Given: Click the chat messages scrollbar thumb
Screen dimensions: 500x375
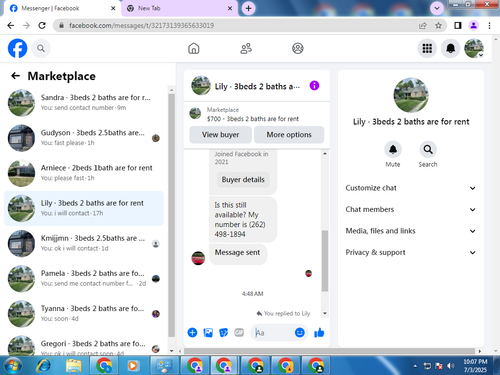Looking at the screenshot, I should [325, 261].
